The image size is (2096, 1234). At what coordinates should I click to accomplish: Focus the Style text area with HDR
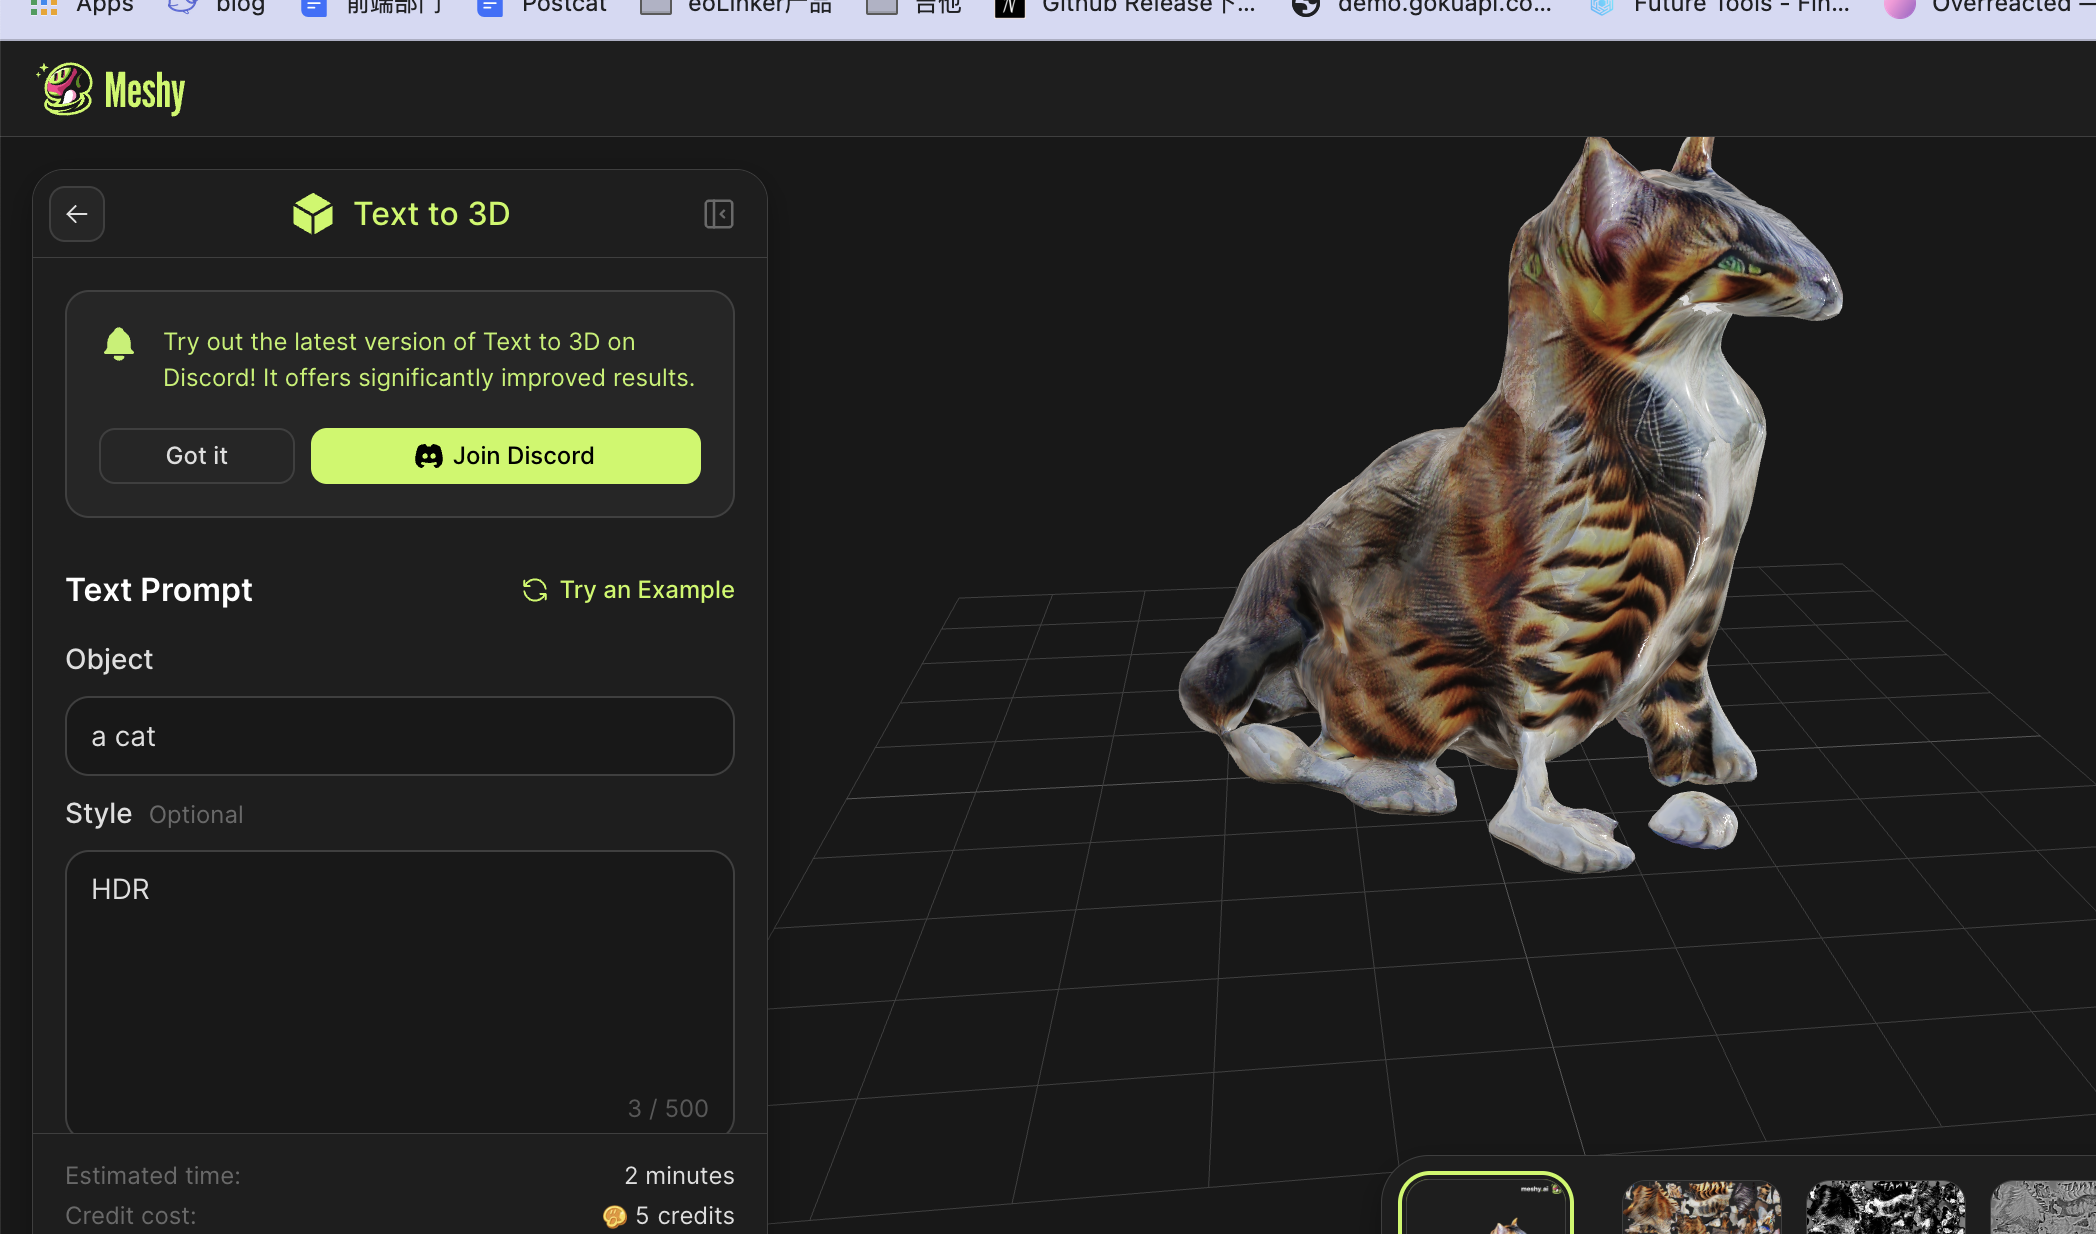click(x=400, y=991)
